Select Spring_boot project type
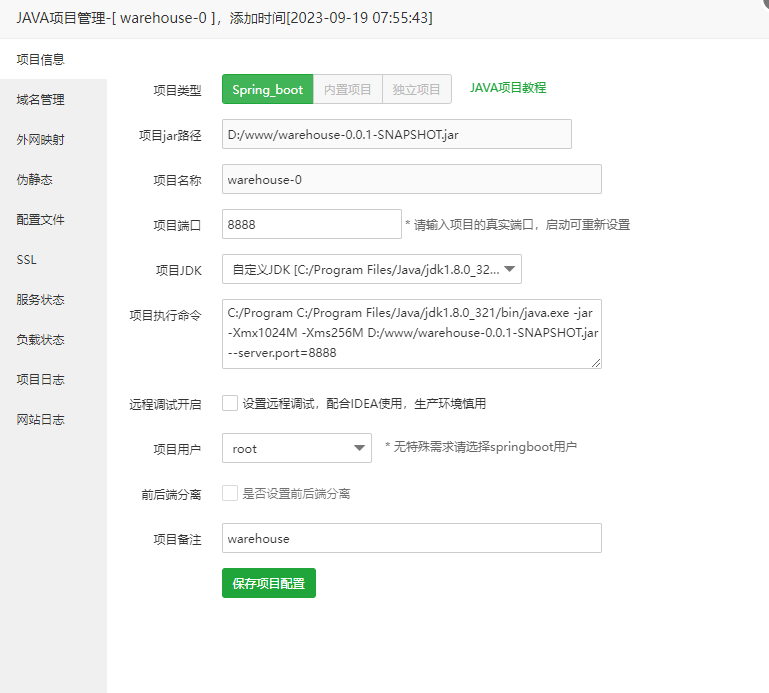769x693 pixels. click(267, 89)
